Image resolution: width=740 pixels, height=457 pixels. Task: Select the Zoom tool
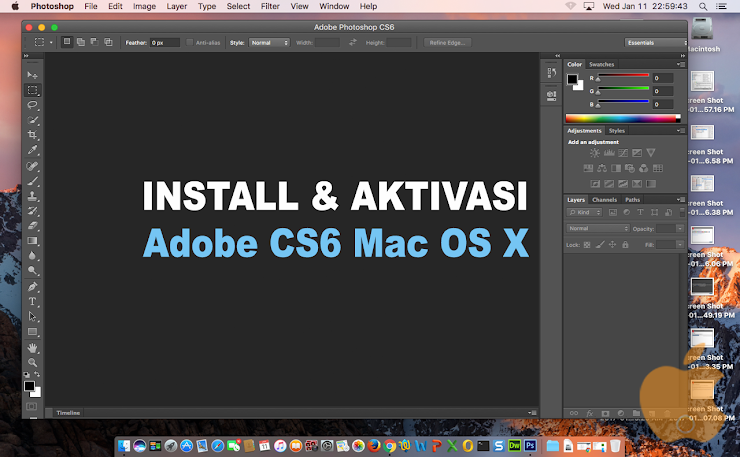pos(32,363)
